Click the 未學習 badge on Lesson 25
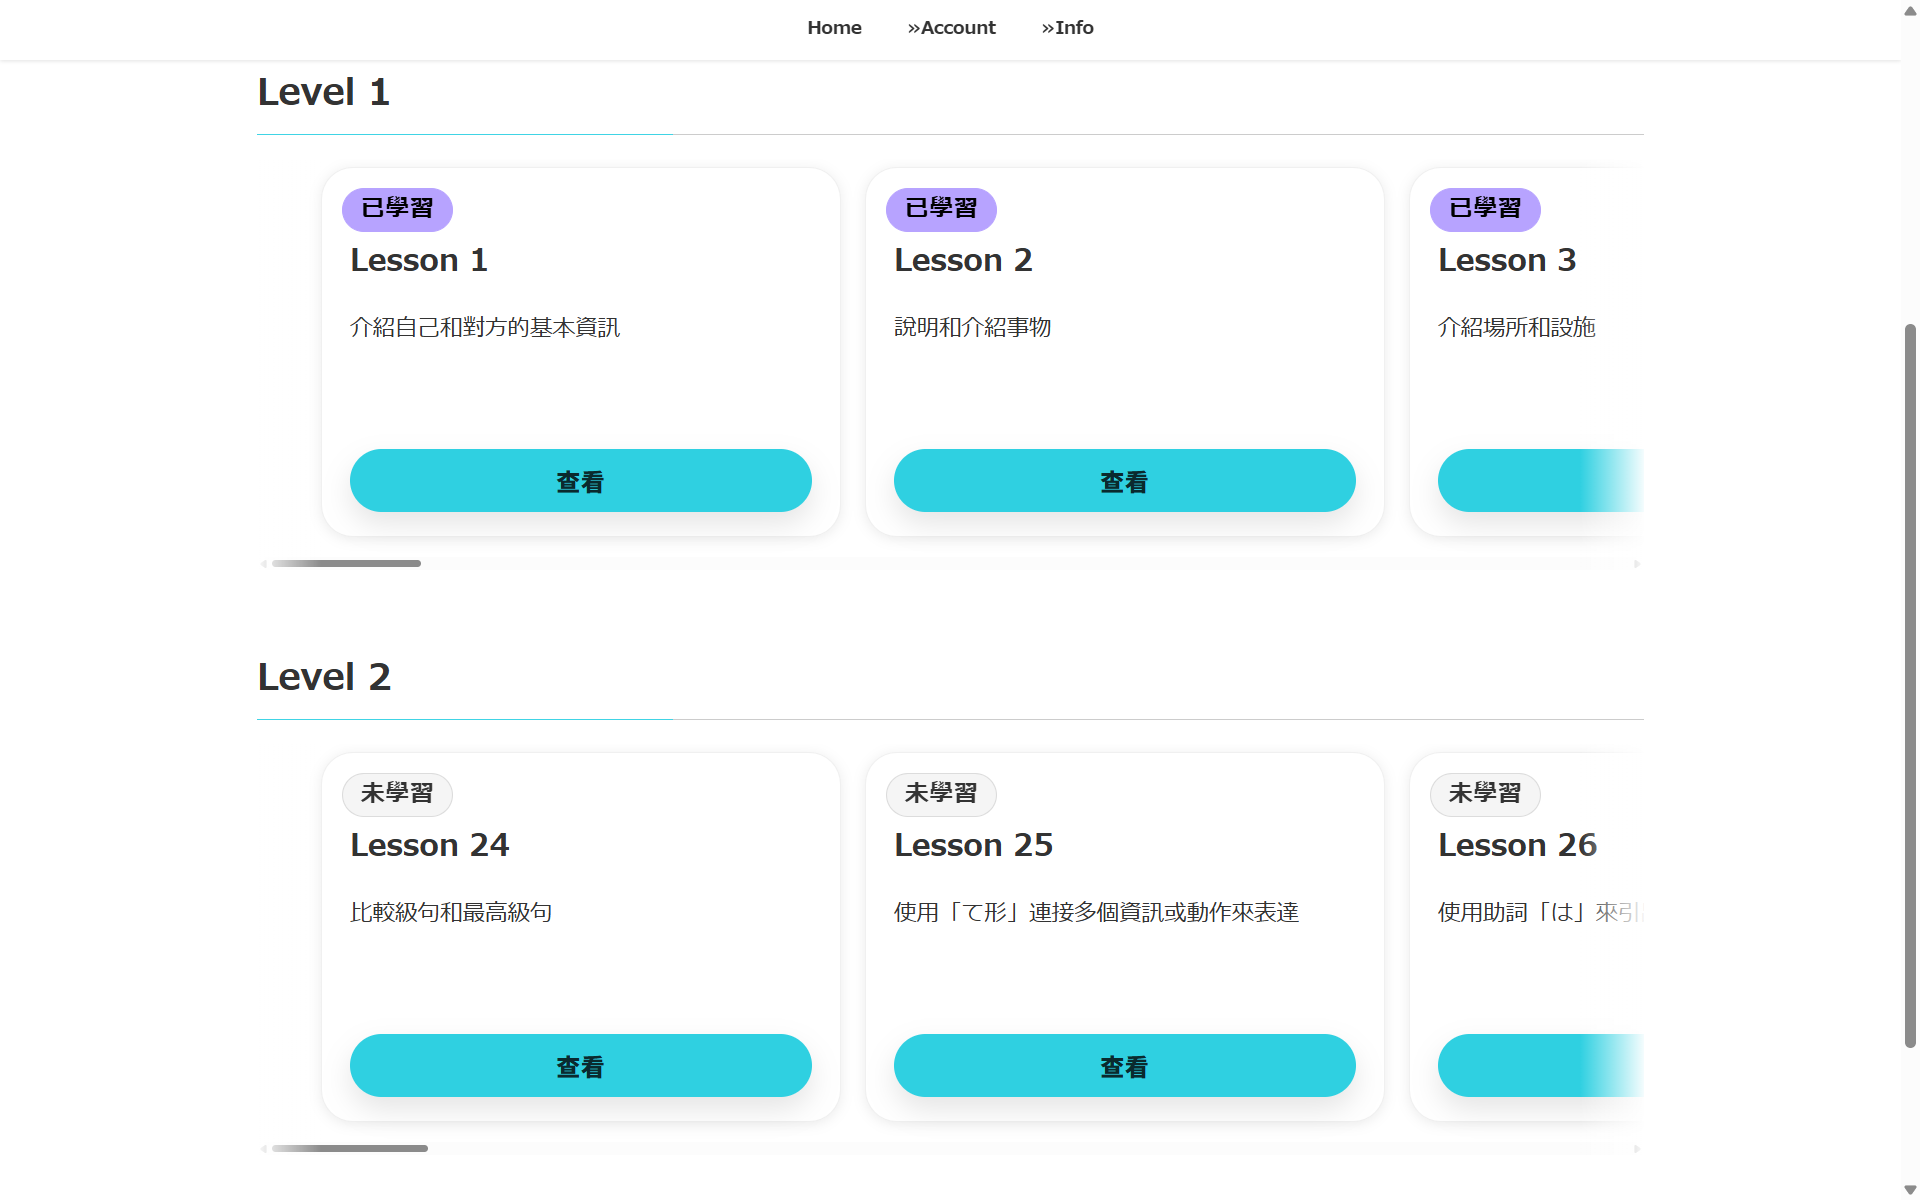This screenshot has width=1920, height=1200. point(941,794)
